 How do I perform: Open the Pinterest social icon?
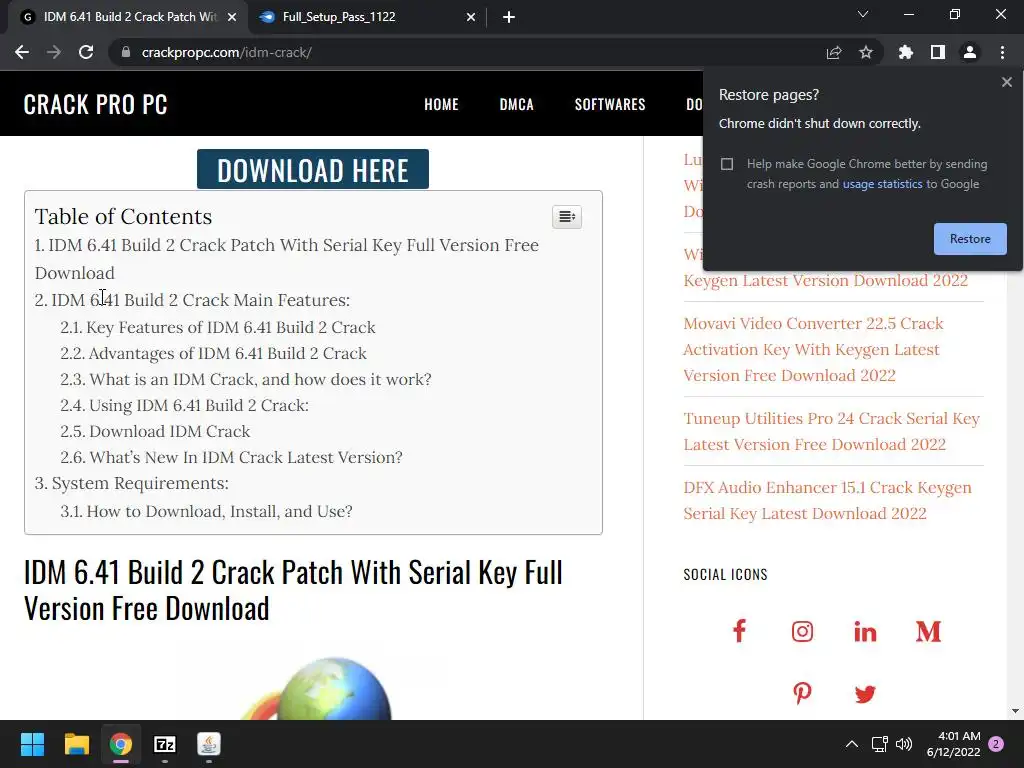pyautogui.click(x=802, y=694)
